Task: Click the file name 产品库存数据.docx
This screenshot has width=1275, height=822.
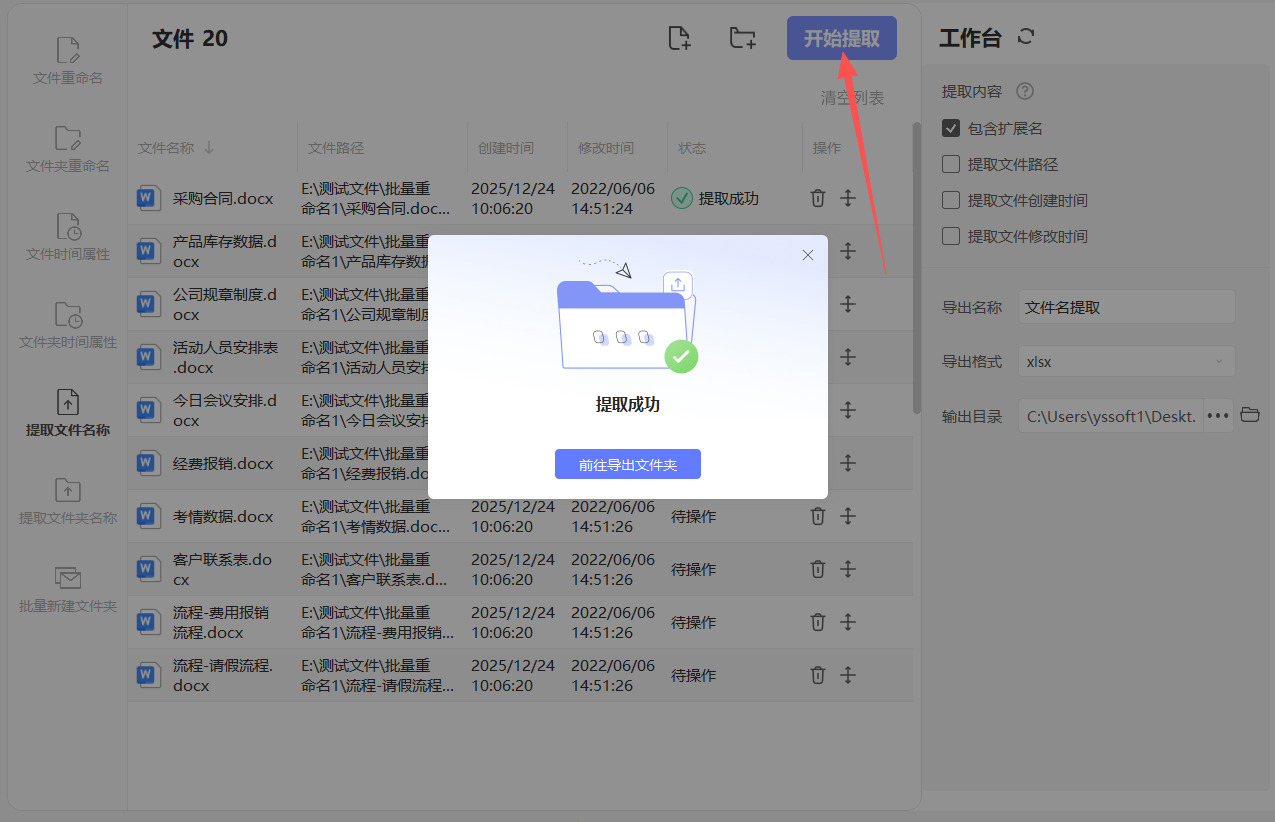Action: coord(223,251)
